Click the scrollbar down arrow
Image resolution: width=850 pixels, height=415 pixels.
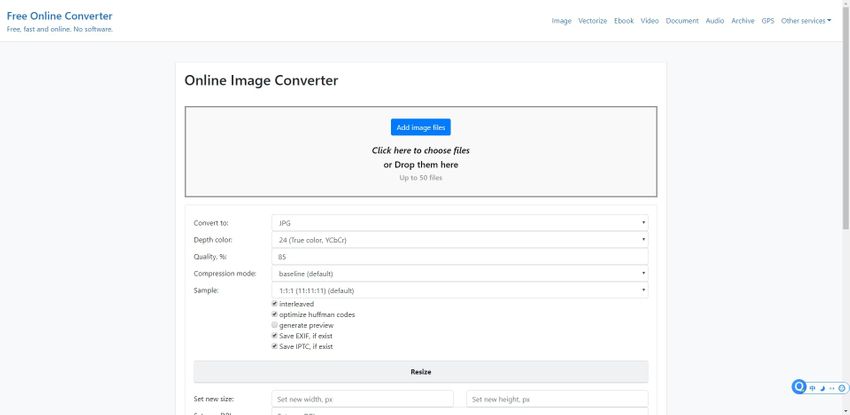tap(844, 410)
